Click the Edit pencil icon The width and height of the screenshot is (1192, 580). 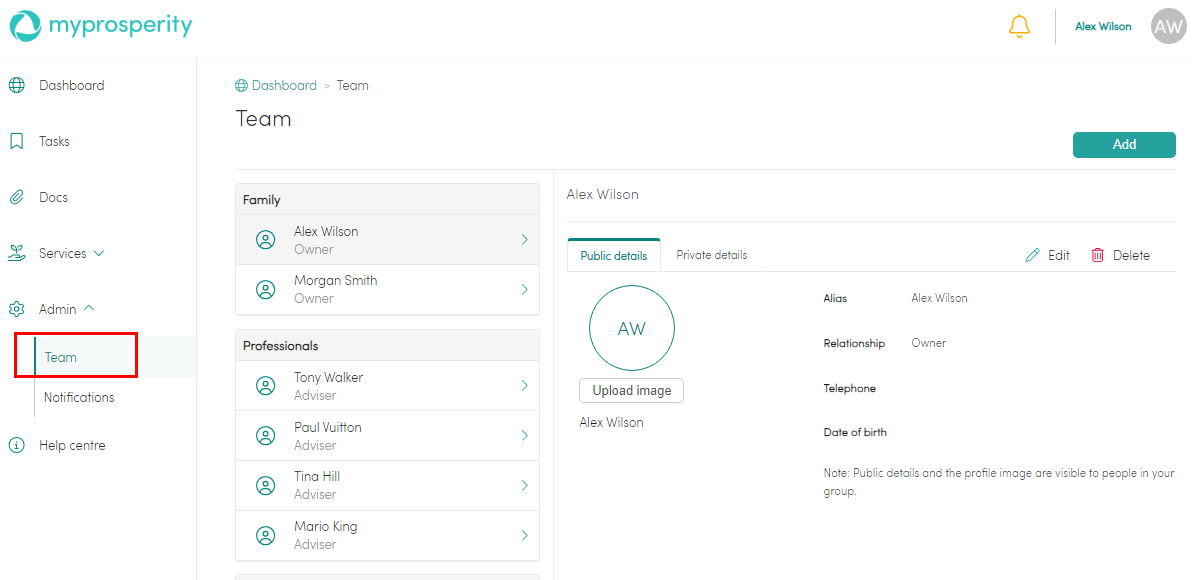[x=1033, y=256]
